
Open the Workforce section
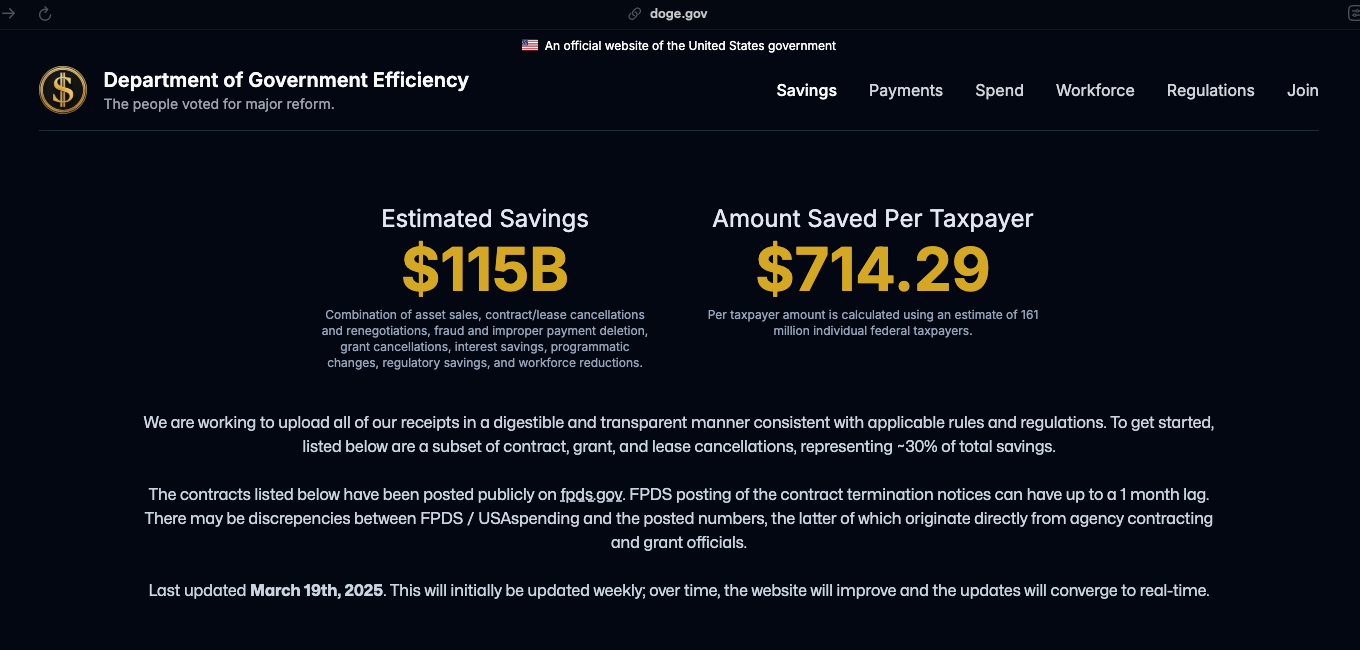(1094, 90)
